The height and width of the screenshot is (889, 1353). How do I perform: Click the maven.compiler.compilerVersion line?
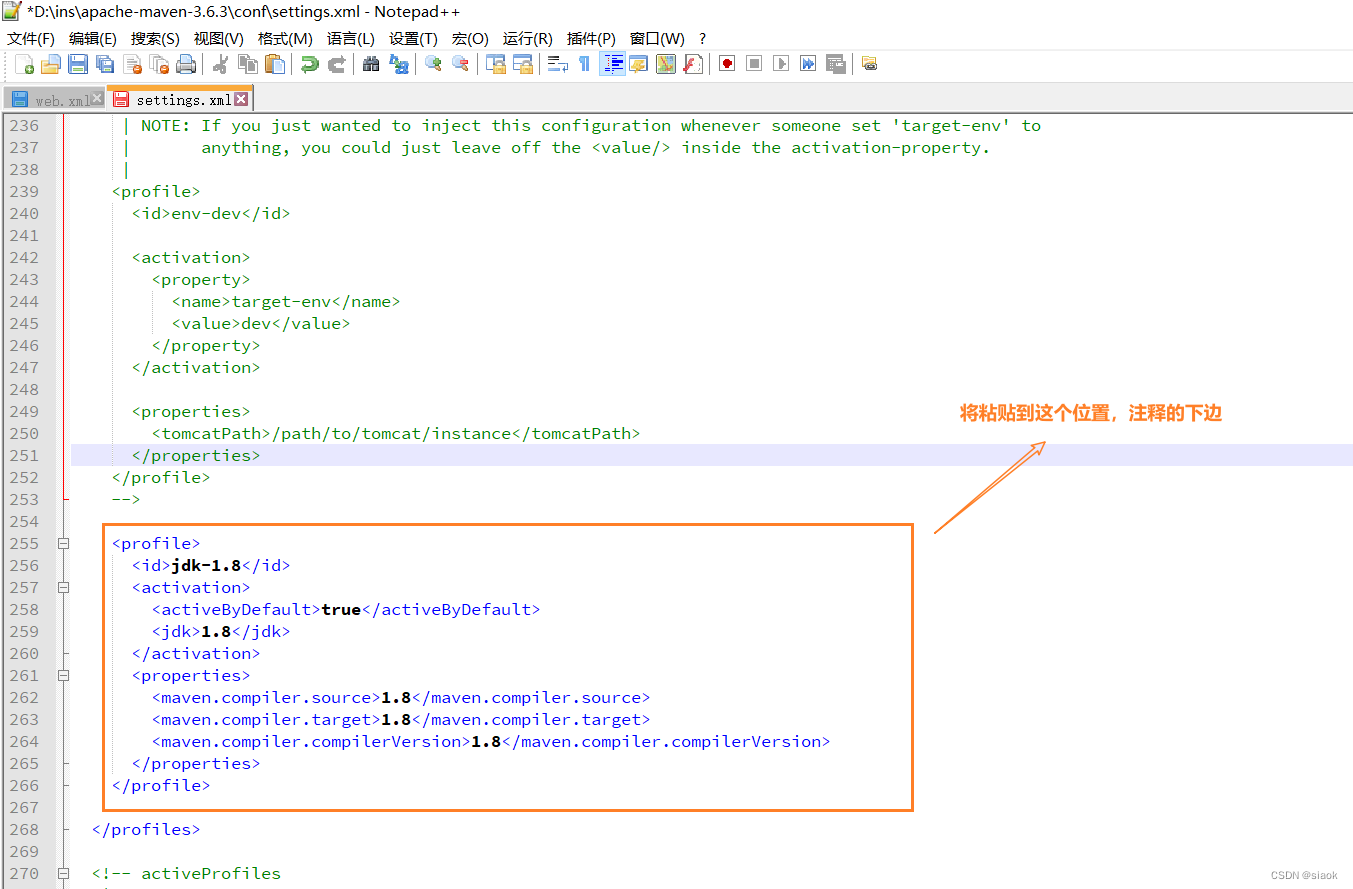pyautogui.click(x=491, y=742)
